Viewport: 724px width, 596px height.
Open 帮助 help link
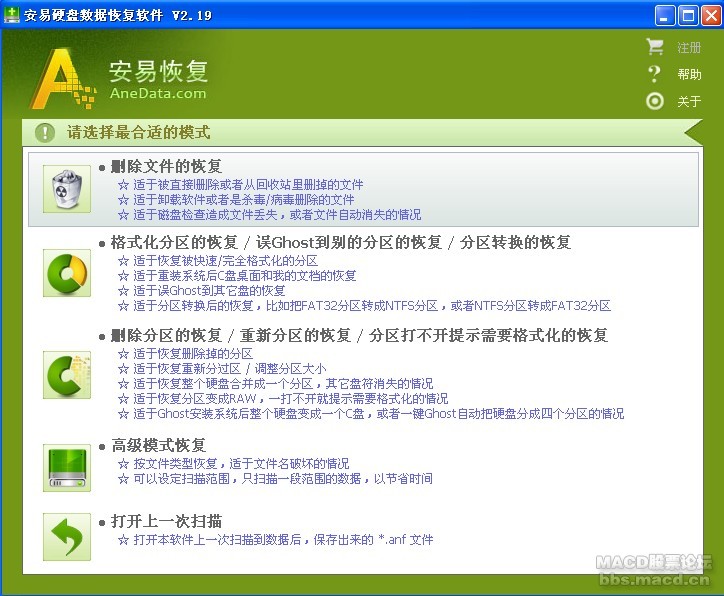point(689,74)
